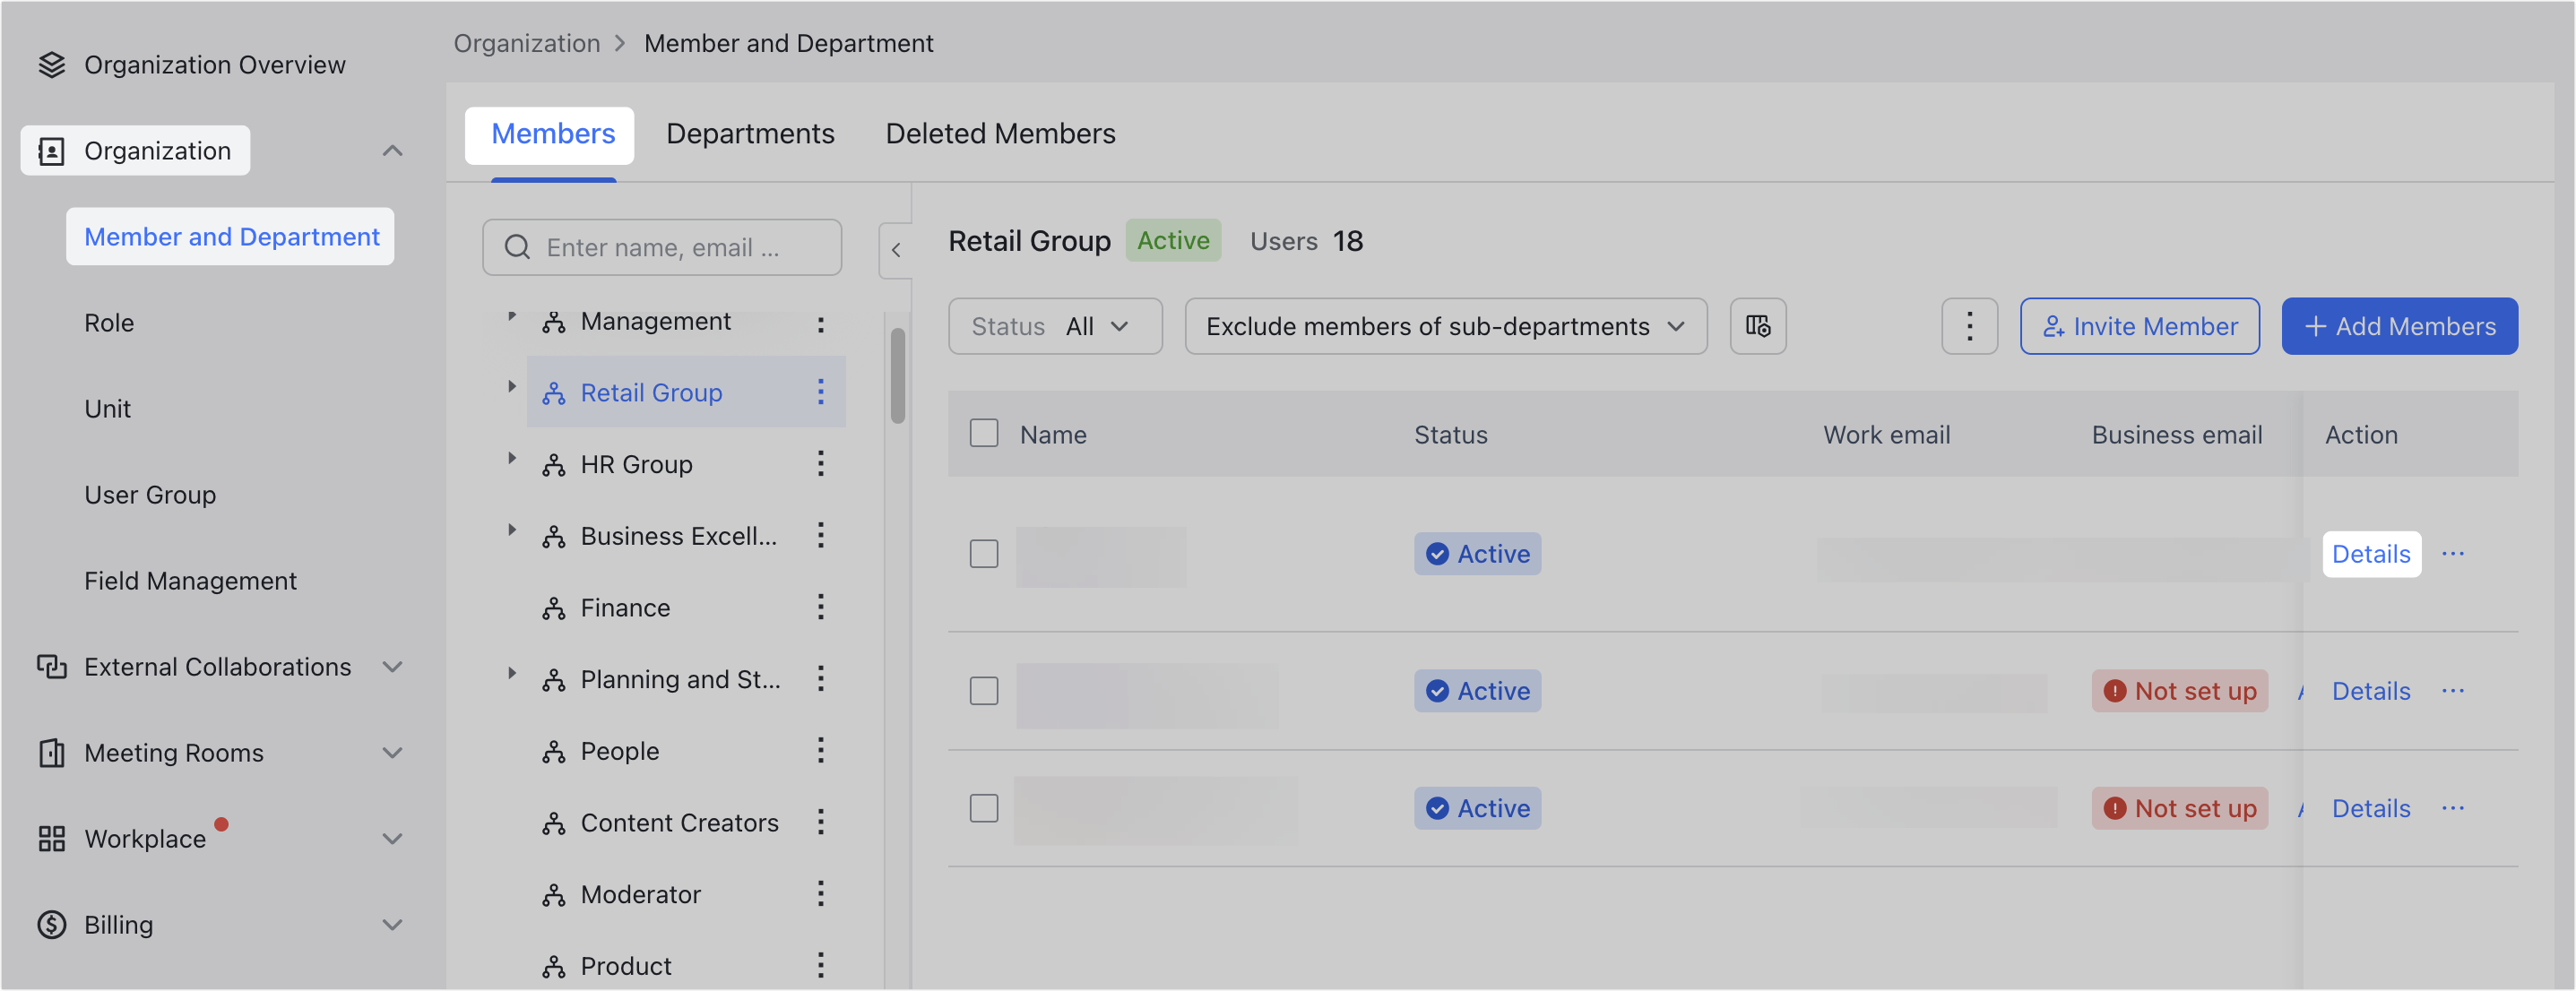Screen dimensions: 2576x991
Task: Check the select-all checkbox in the table header
Action: 984,432
